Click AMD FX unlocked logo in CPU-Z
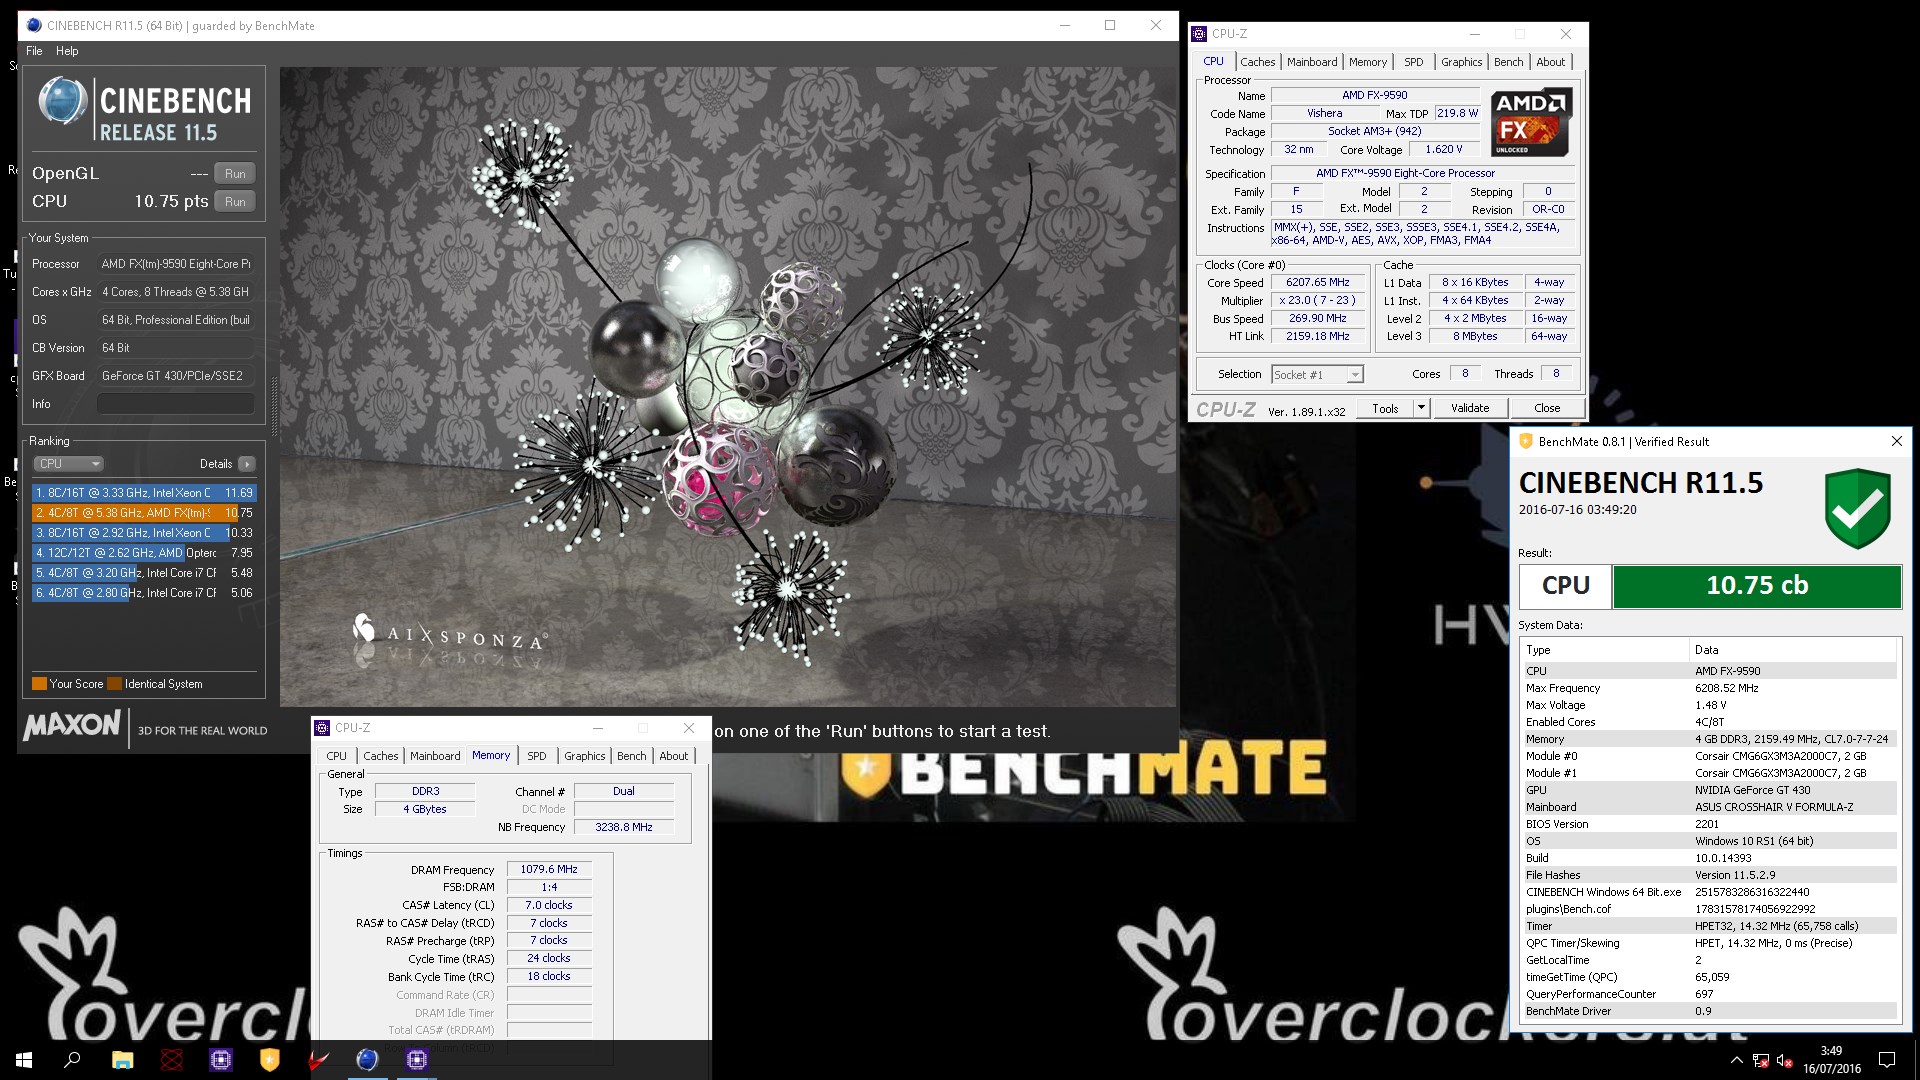The image size is (1920, 1080). [1531, 121]
